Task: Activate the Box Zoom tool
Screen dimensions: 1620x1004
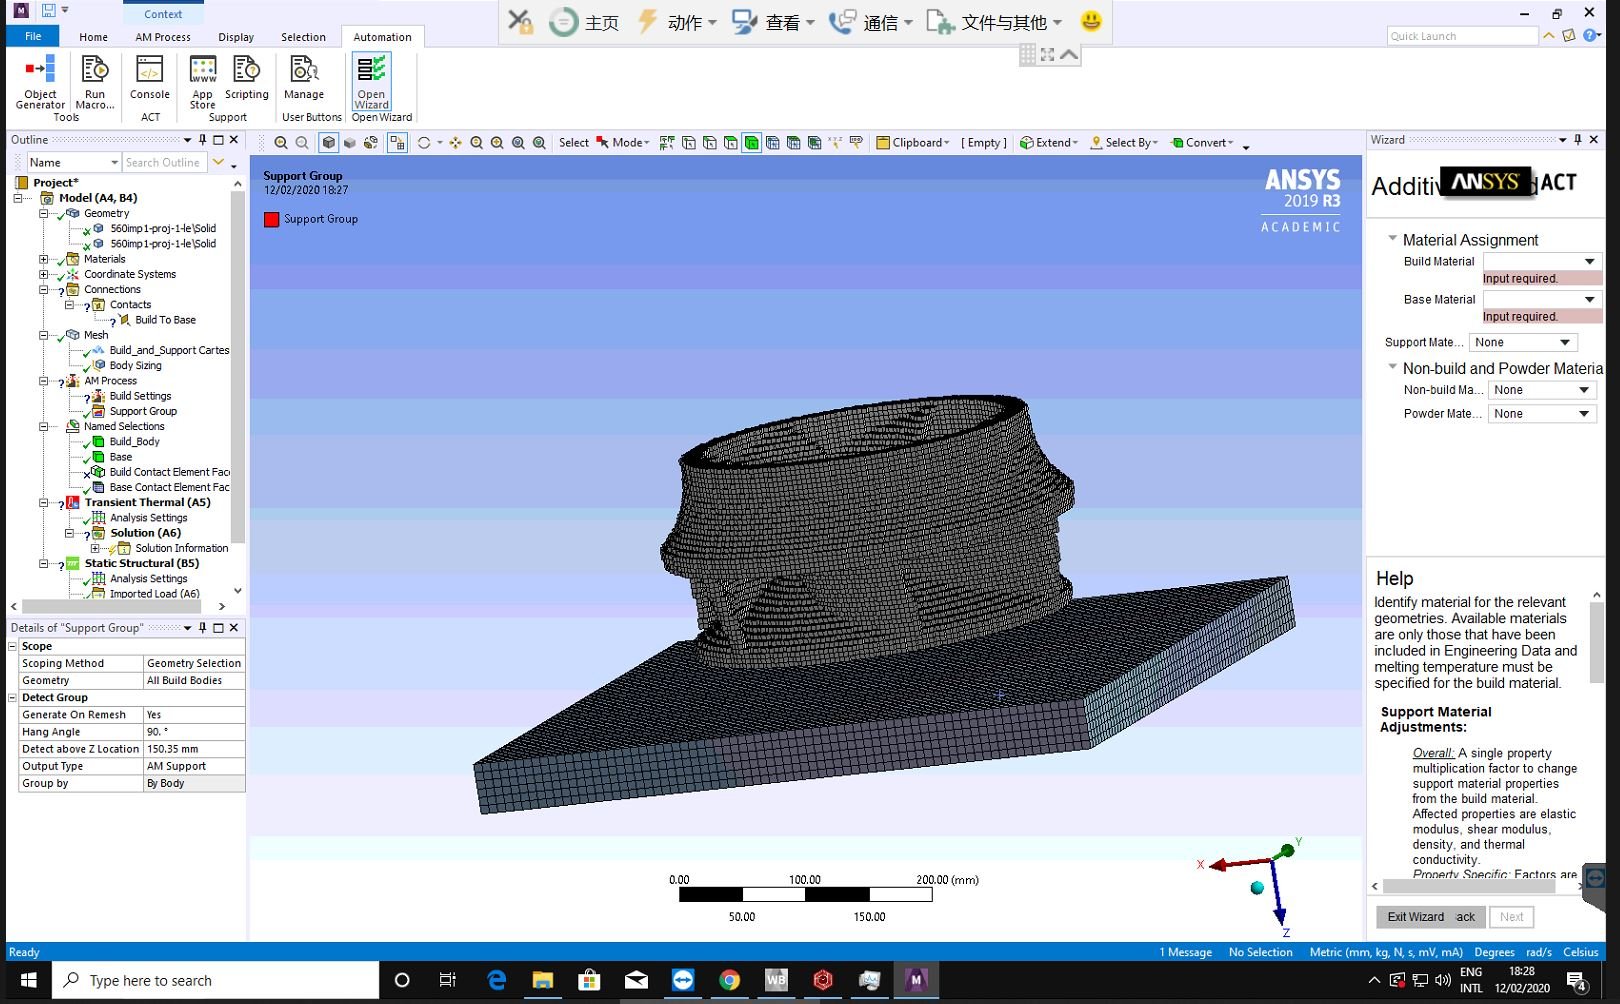Action: pyautogui.click(x=519, y=142)
